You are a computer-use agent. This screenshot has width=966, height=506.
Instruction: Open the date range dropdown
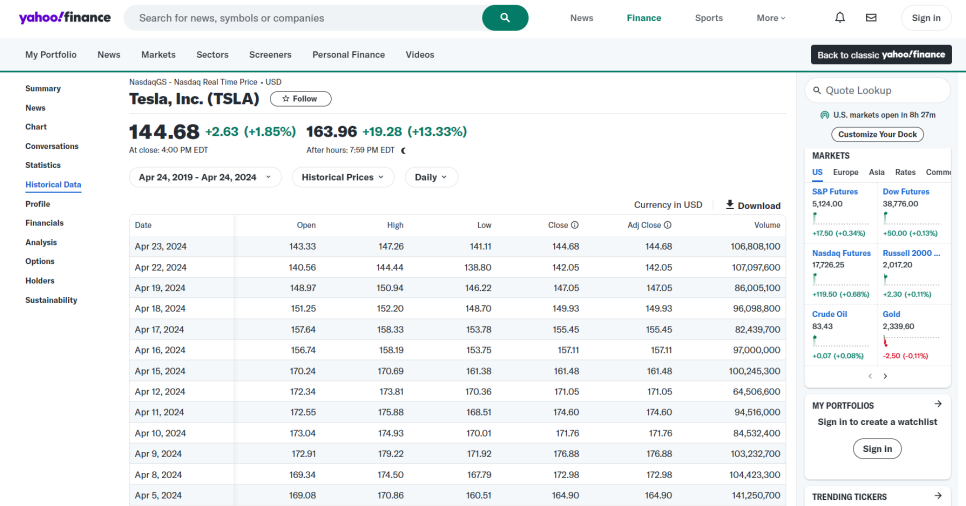[205, 178]
